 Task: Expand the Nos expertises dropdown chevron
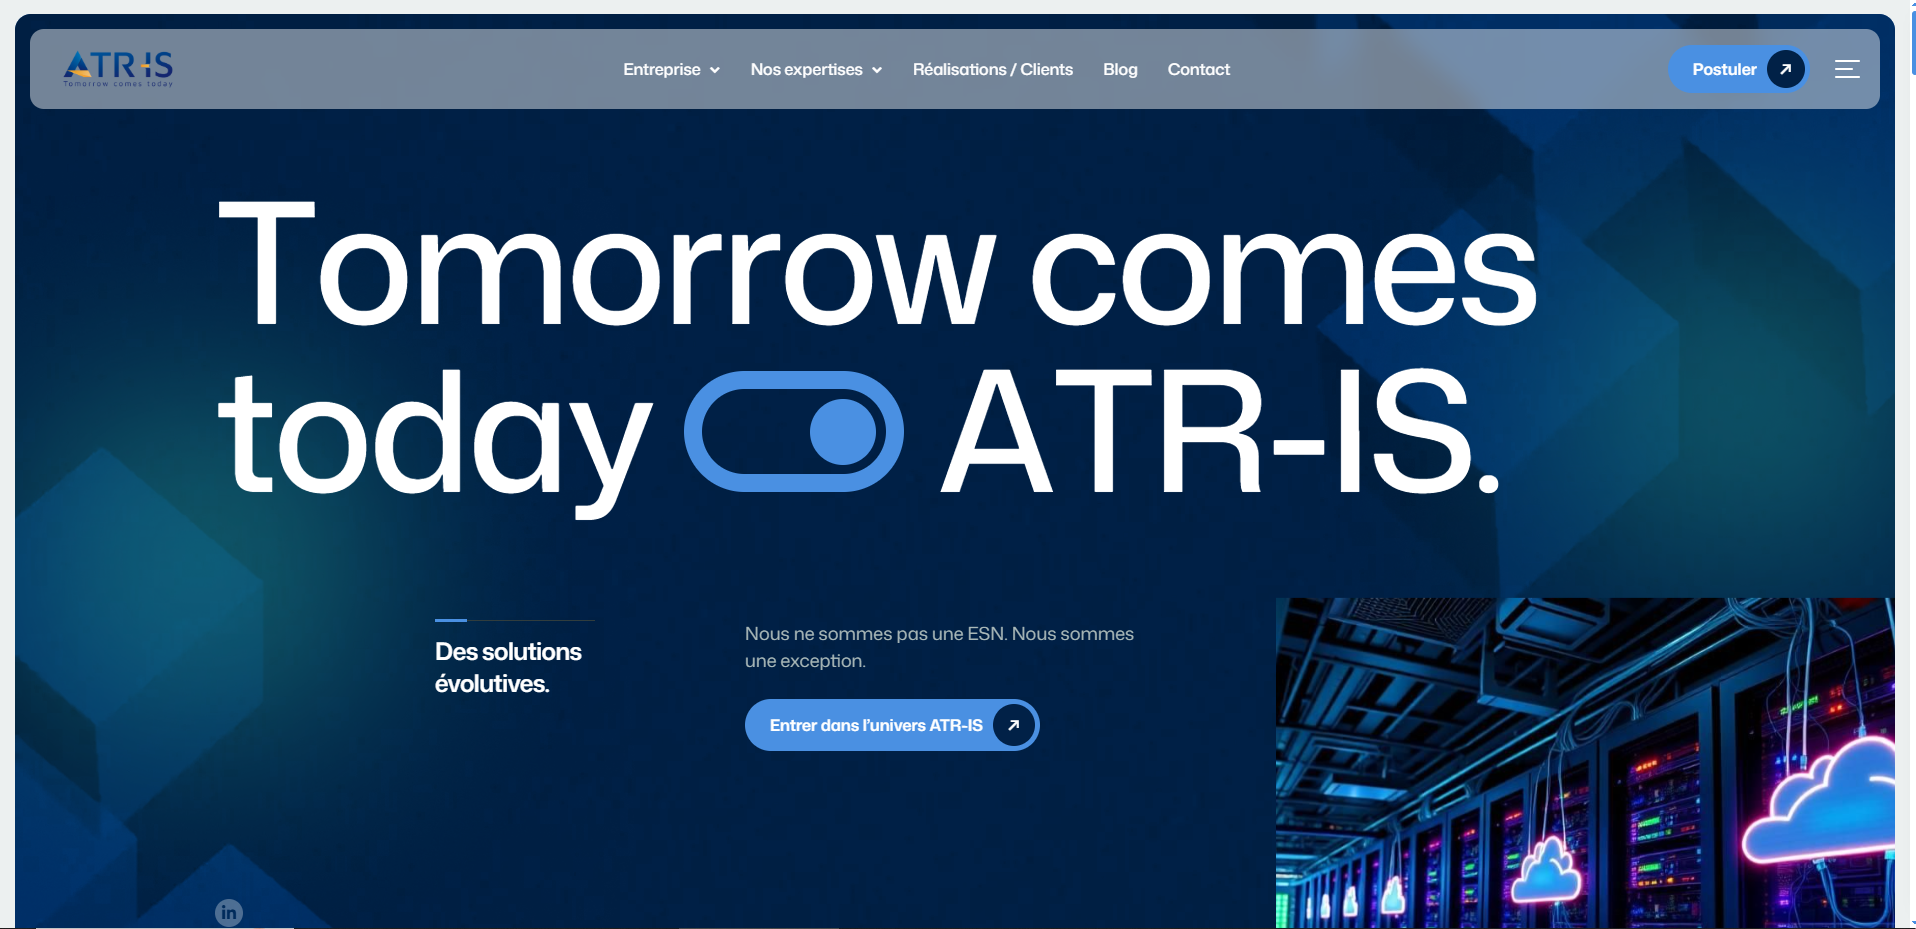coord(877,70)
